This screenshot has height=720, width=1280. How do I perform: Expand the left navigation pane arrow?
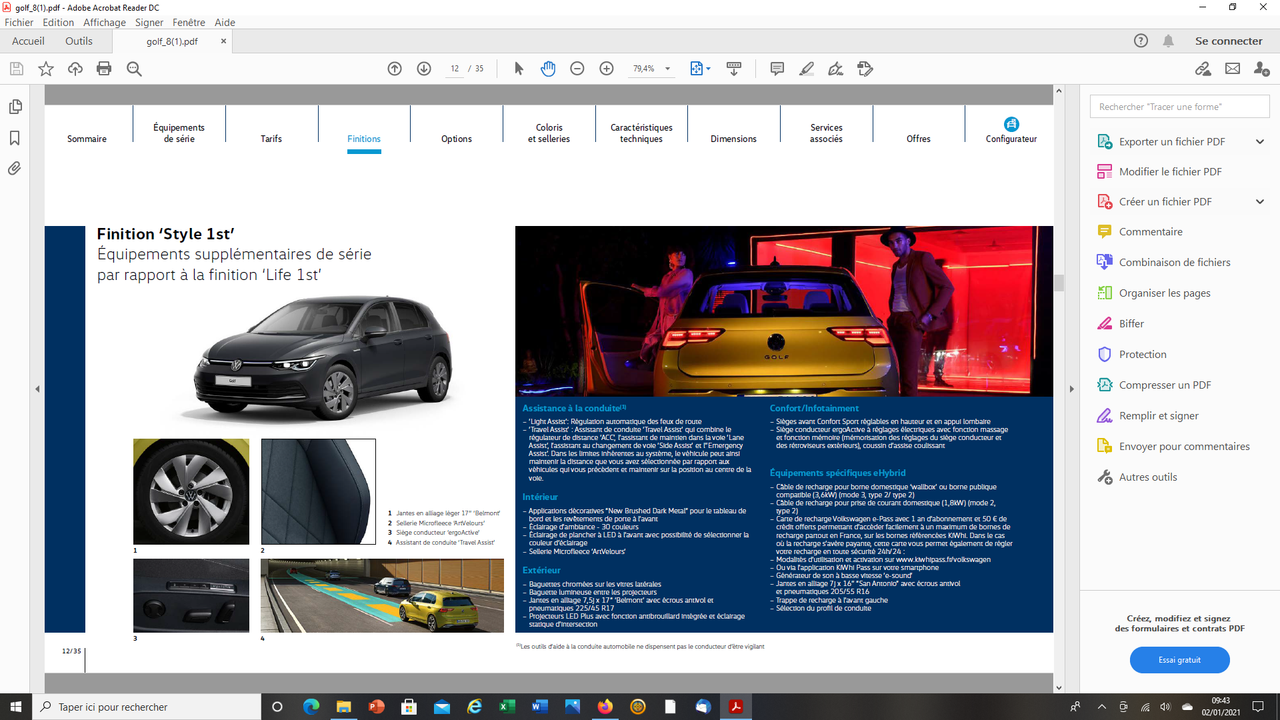37,389
